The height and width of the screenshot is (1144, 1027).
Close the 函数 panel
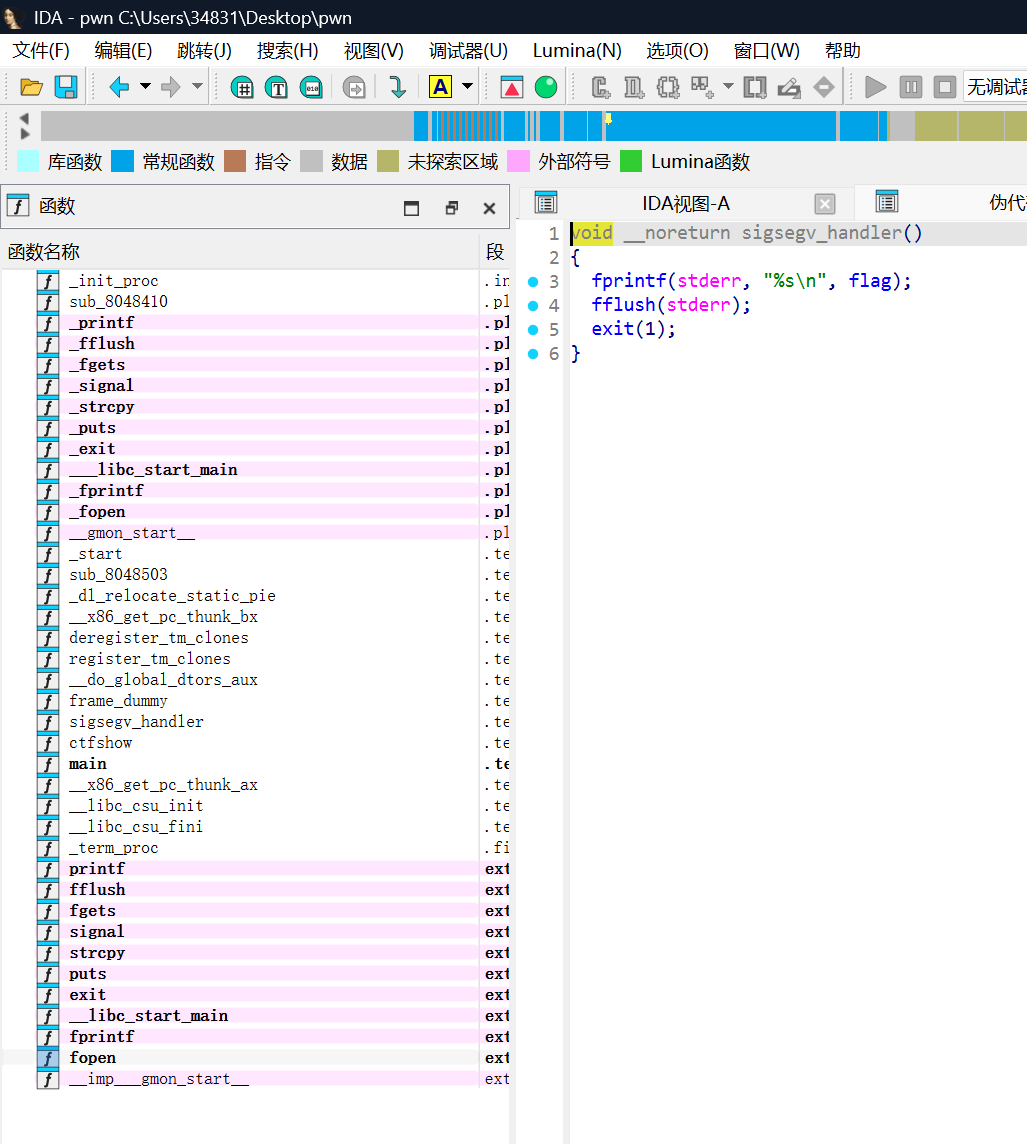point(489,209)
